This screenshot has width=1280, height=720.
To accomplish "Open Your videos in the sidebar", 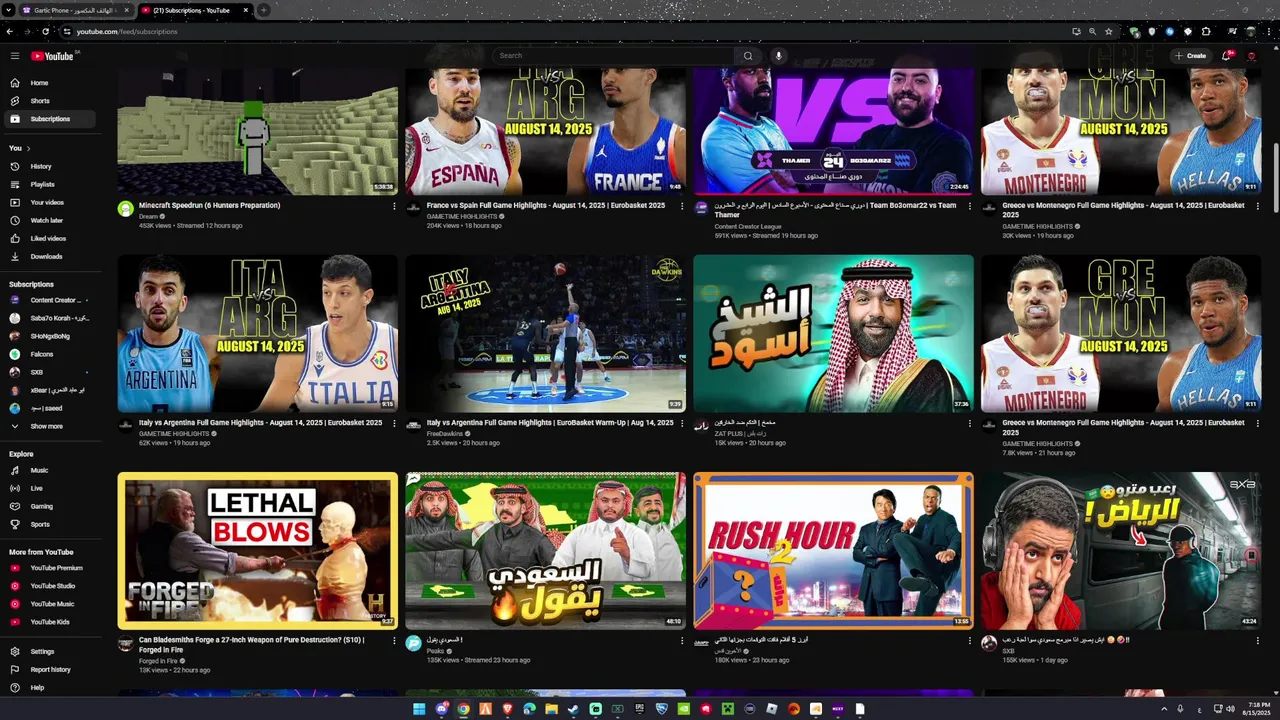I will click(49, 202).
